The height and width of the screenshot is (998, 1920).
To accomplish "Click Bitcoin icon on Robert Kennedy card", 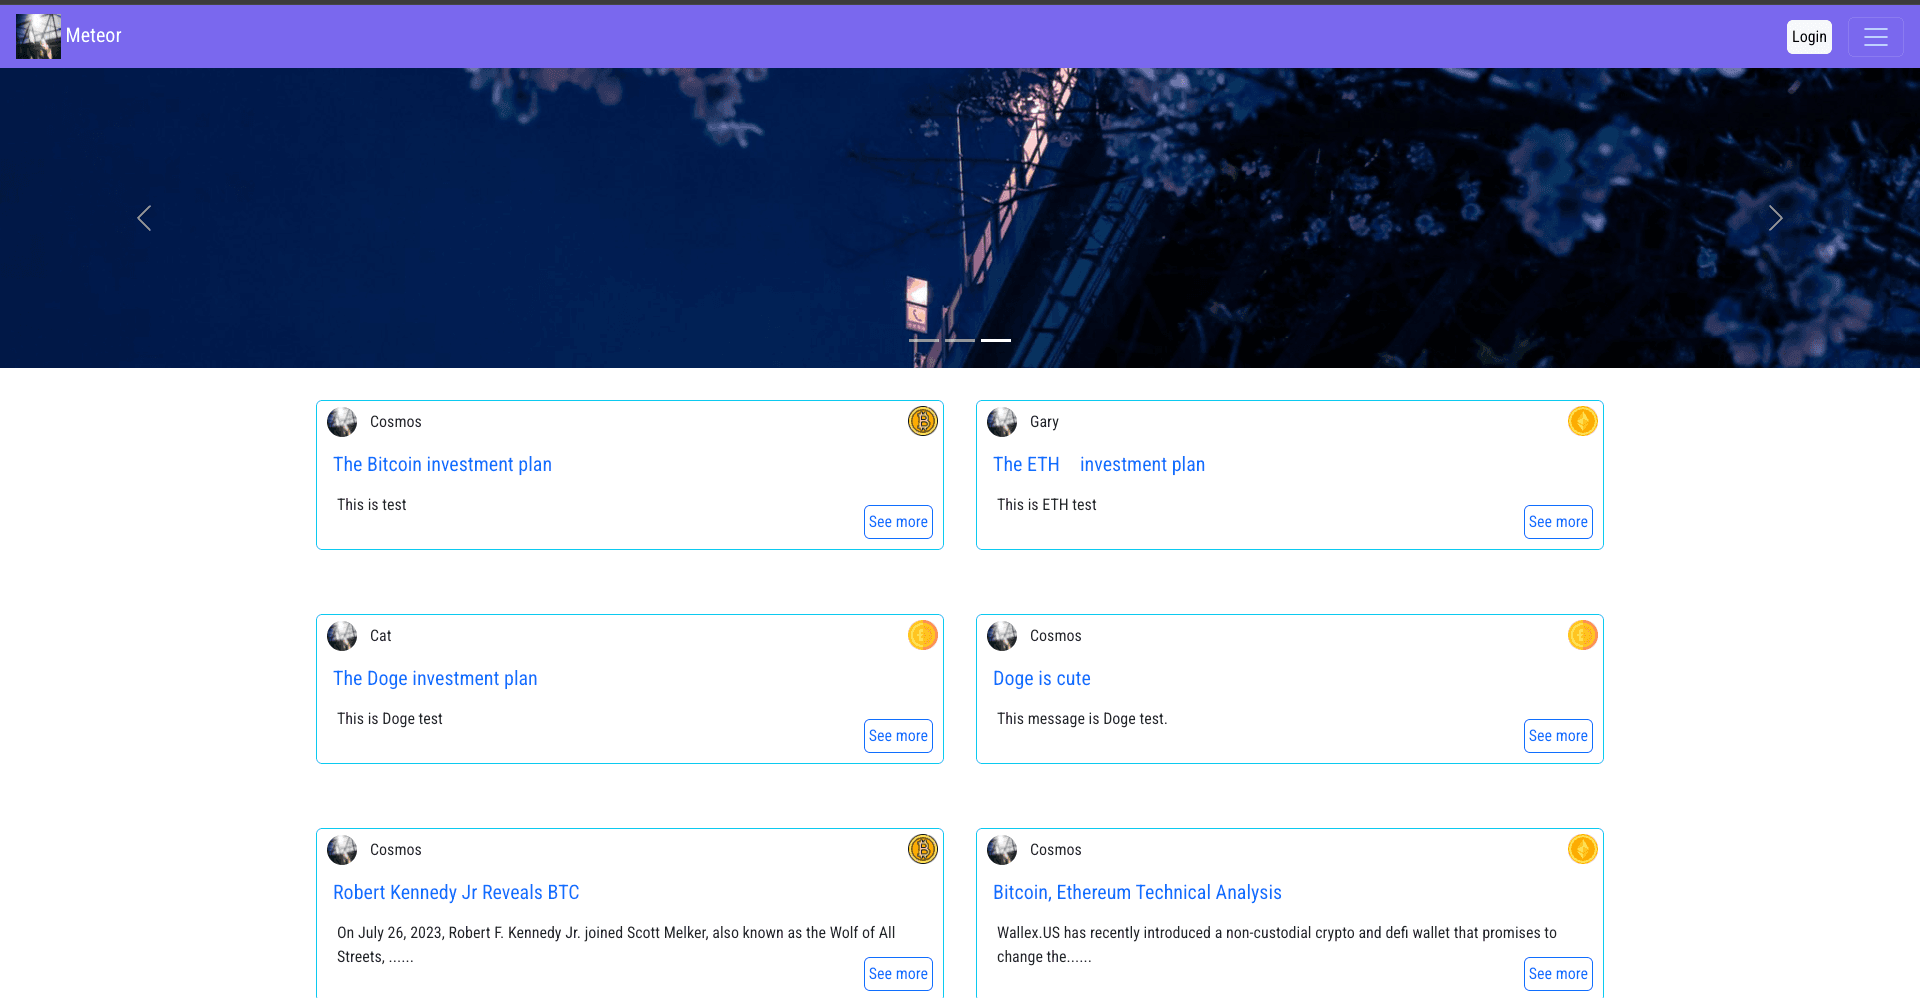I will tap(922, 849).
